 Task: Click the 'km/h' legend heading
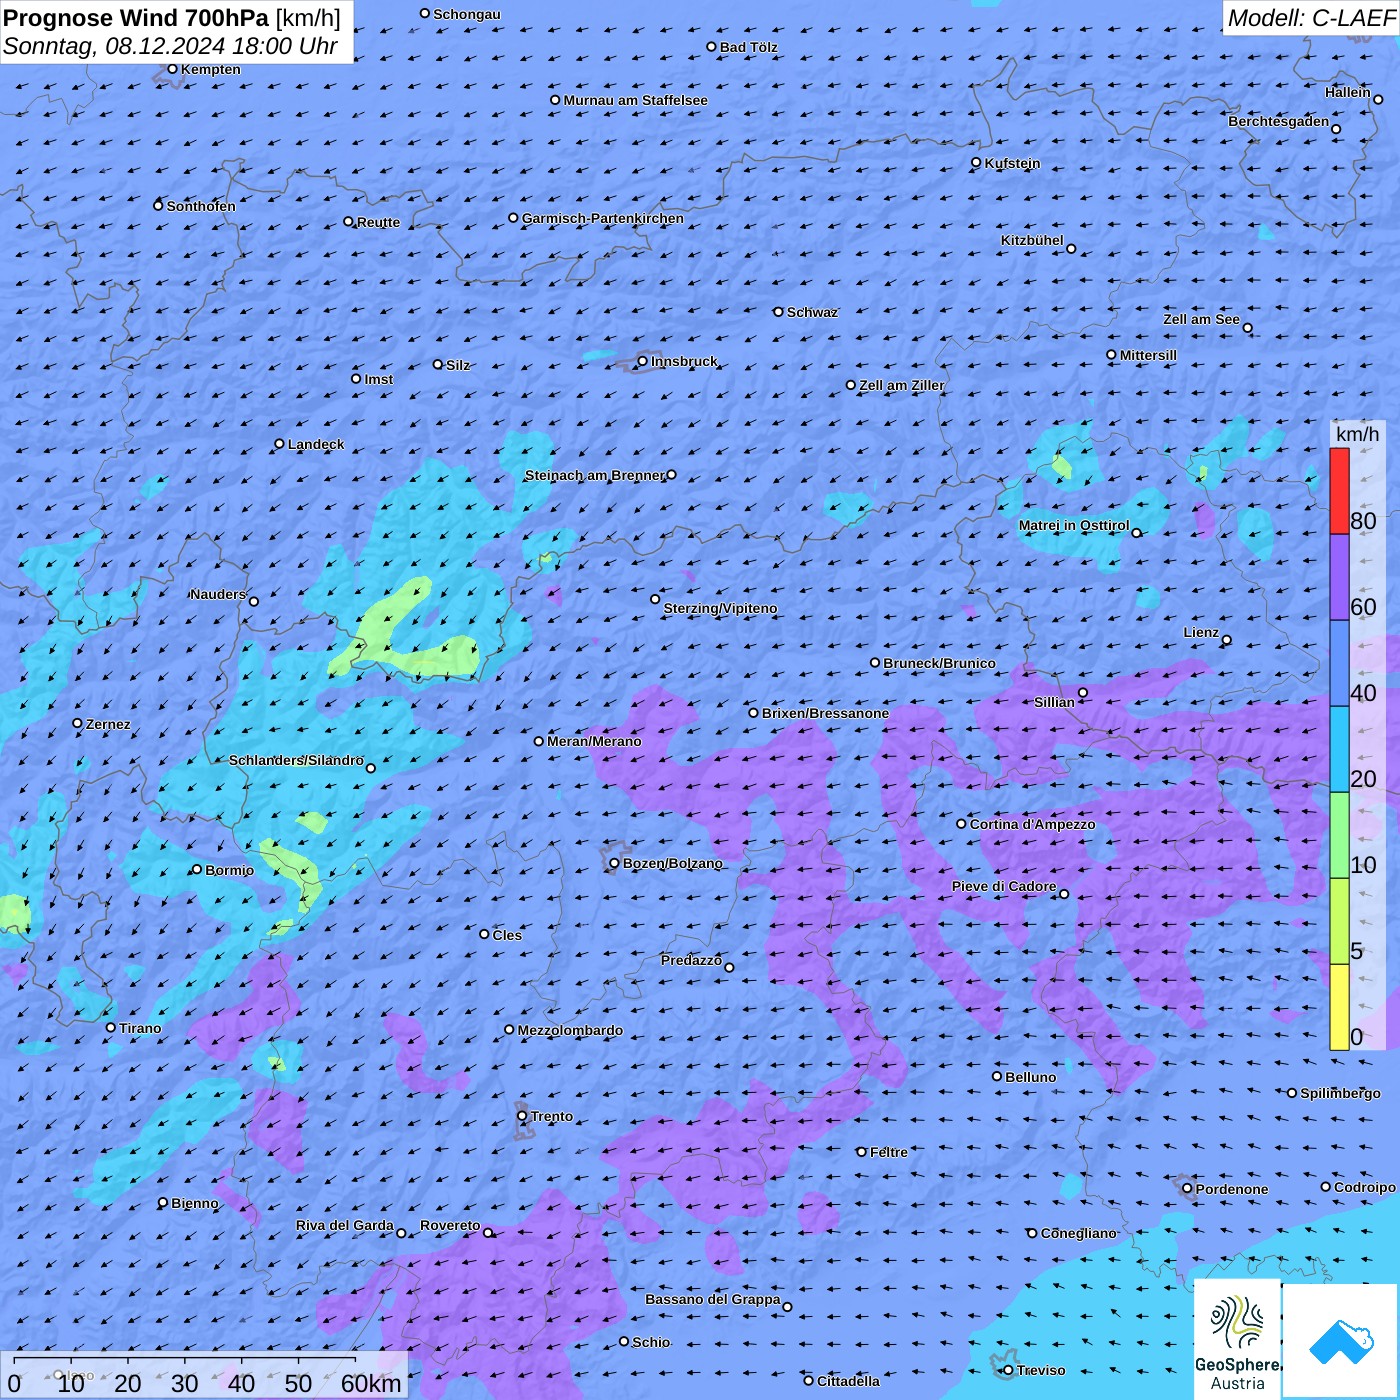click(x=1357, y=434)
